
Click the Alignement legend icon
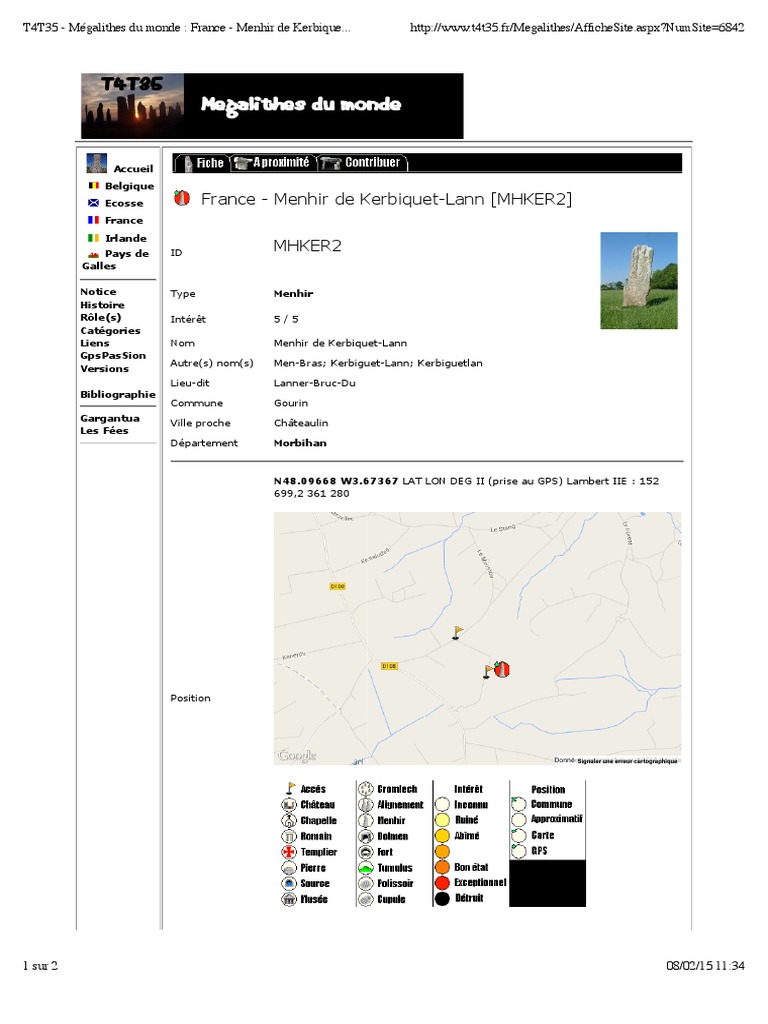pyautogui.click(x=366, y=805)
